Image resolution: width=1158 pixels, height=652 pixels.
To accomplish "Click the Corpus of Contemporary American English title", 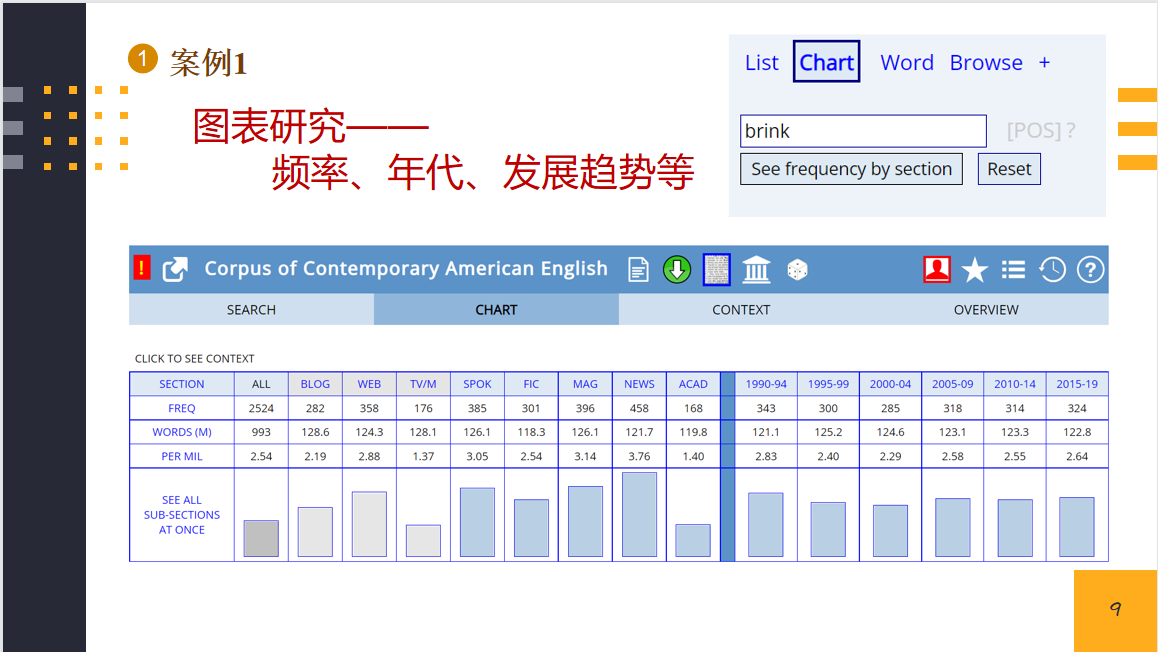I will pyautogui.click(x=406, y=268).
